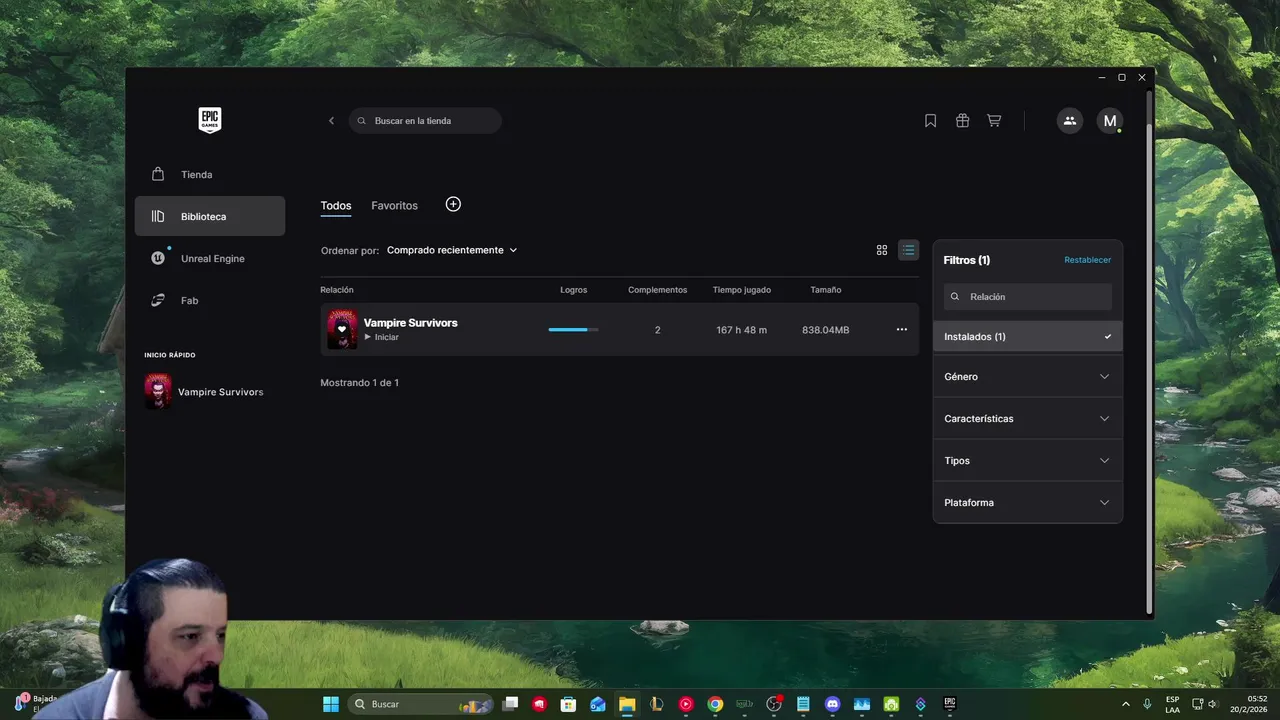
Task: Click the Relación filter search field
Action: (1028, 297)
